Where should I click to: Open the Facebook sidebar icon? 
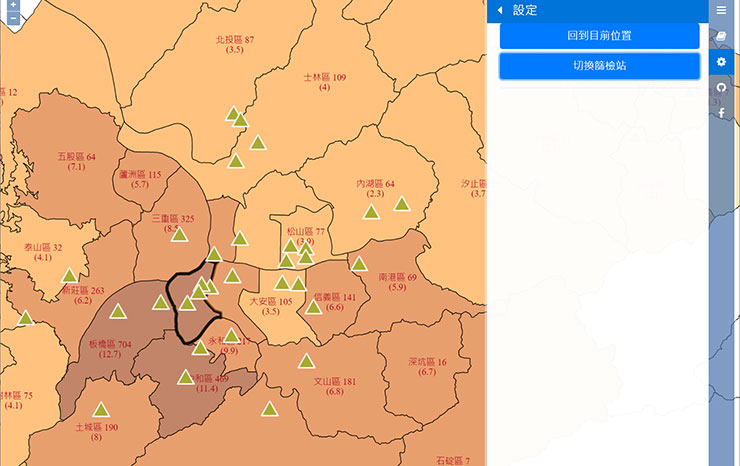721,113
